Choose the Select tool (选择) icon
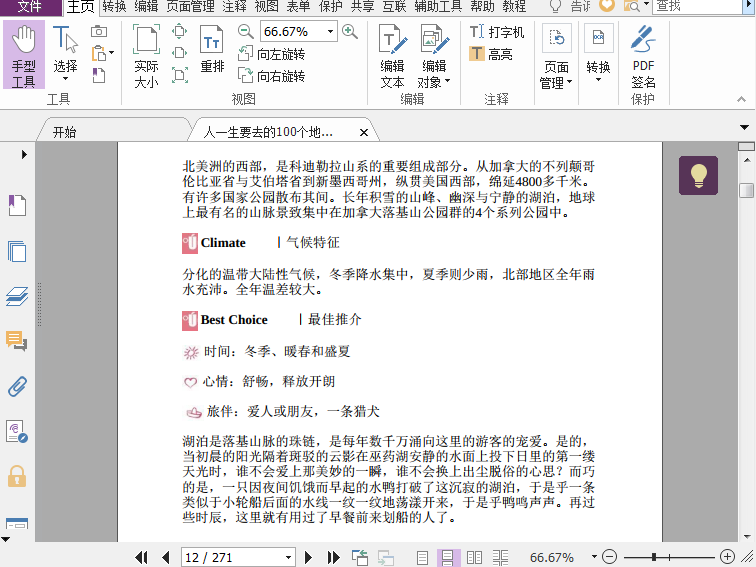756x567 pixels. click(x=65, y=39)
